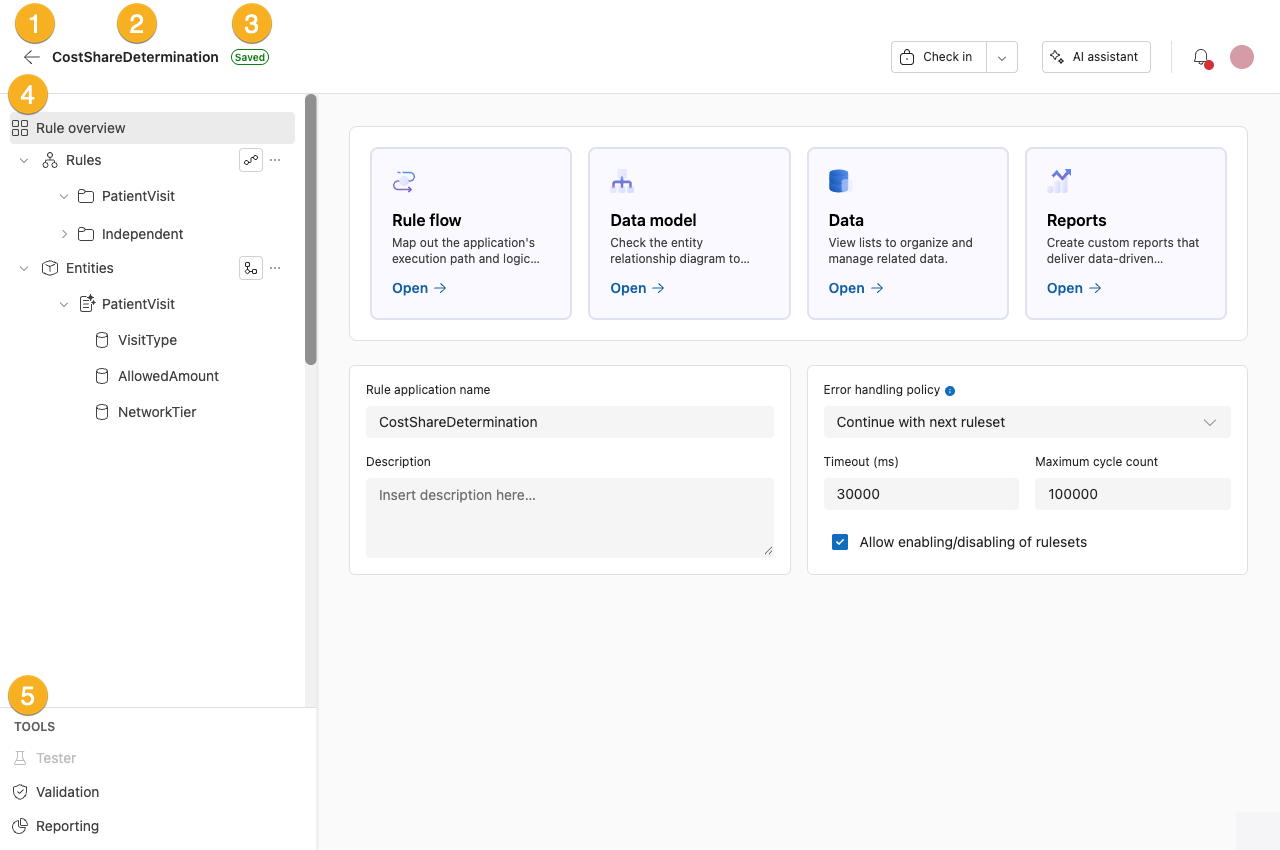Viewport: 1280px width, 850px height.
Task: Click the Description input field
Action: coord(569,516)
